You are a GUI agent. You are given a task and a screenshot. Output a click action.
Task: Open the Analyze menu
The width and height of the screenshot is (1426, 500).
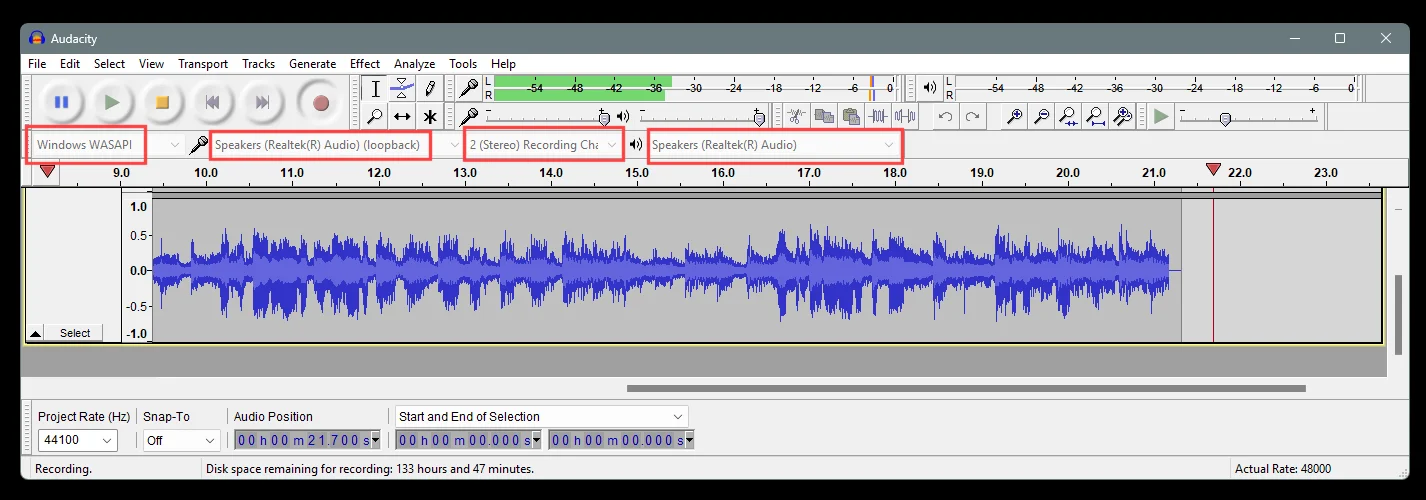[x=414, y=63]
